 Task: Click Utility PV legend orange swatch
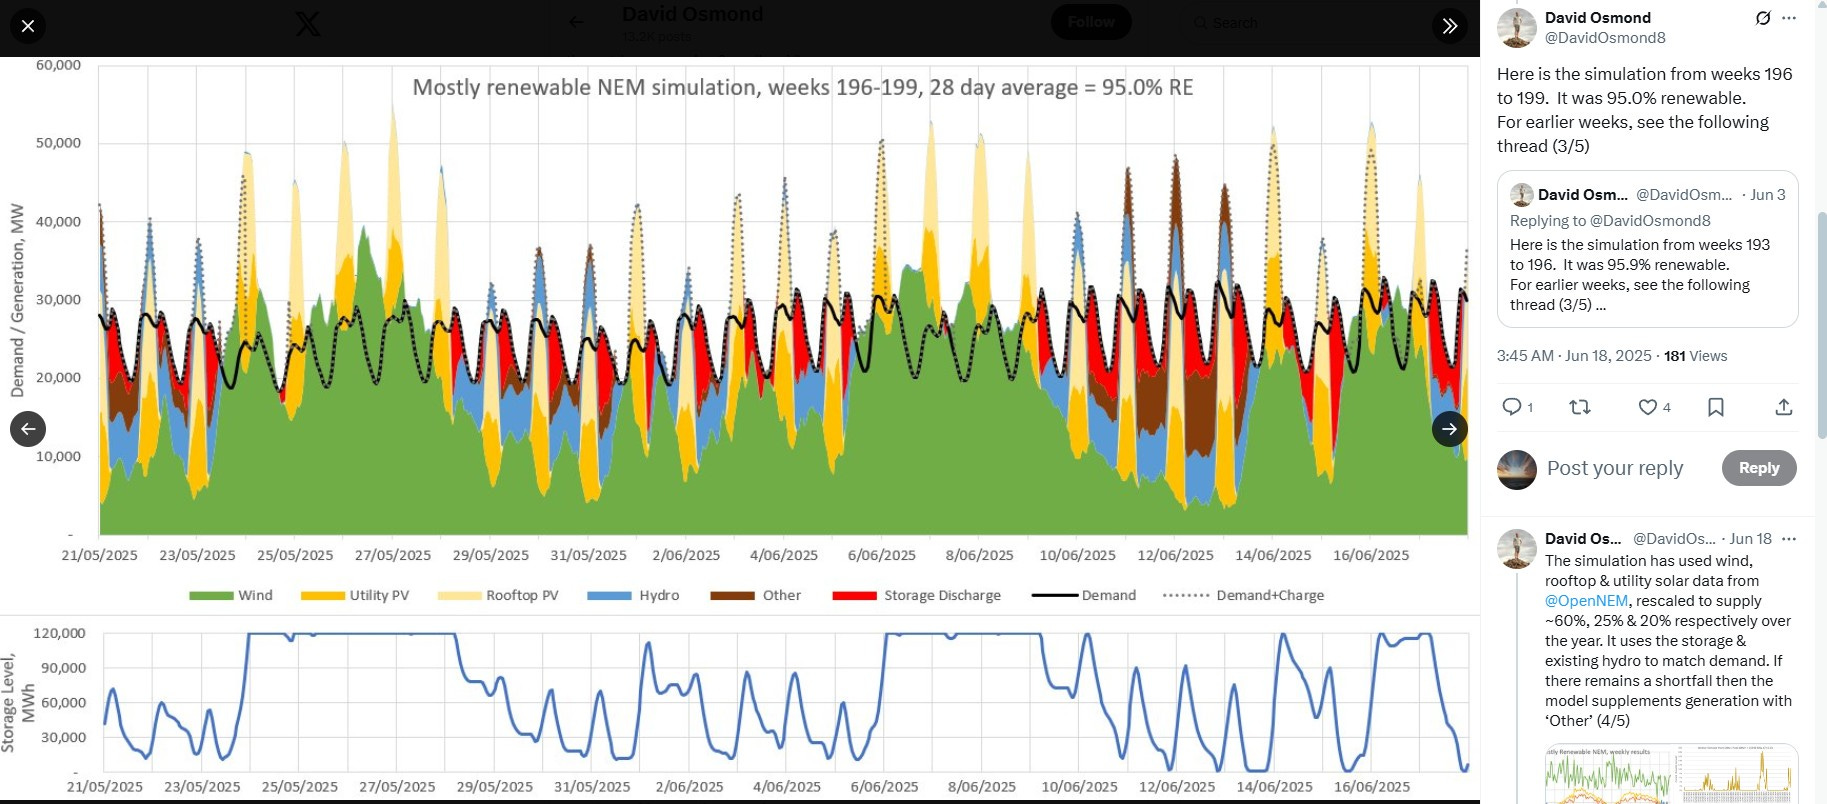point(322,596)
